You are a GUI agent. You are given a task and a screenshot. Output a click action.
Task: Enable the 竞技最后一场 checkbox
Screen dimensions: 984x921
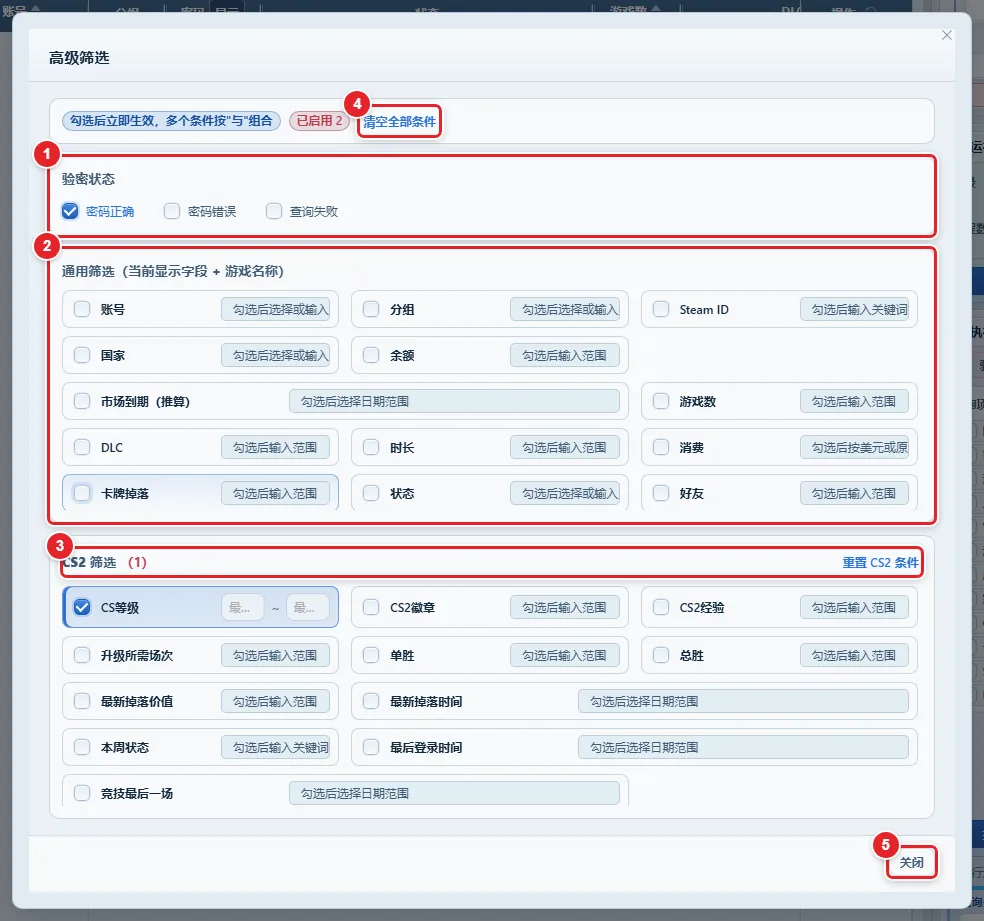click(82, 793)
